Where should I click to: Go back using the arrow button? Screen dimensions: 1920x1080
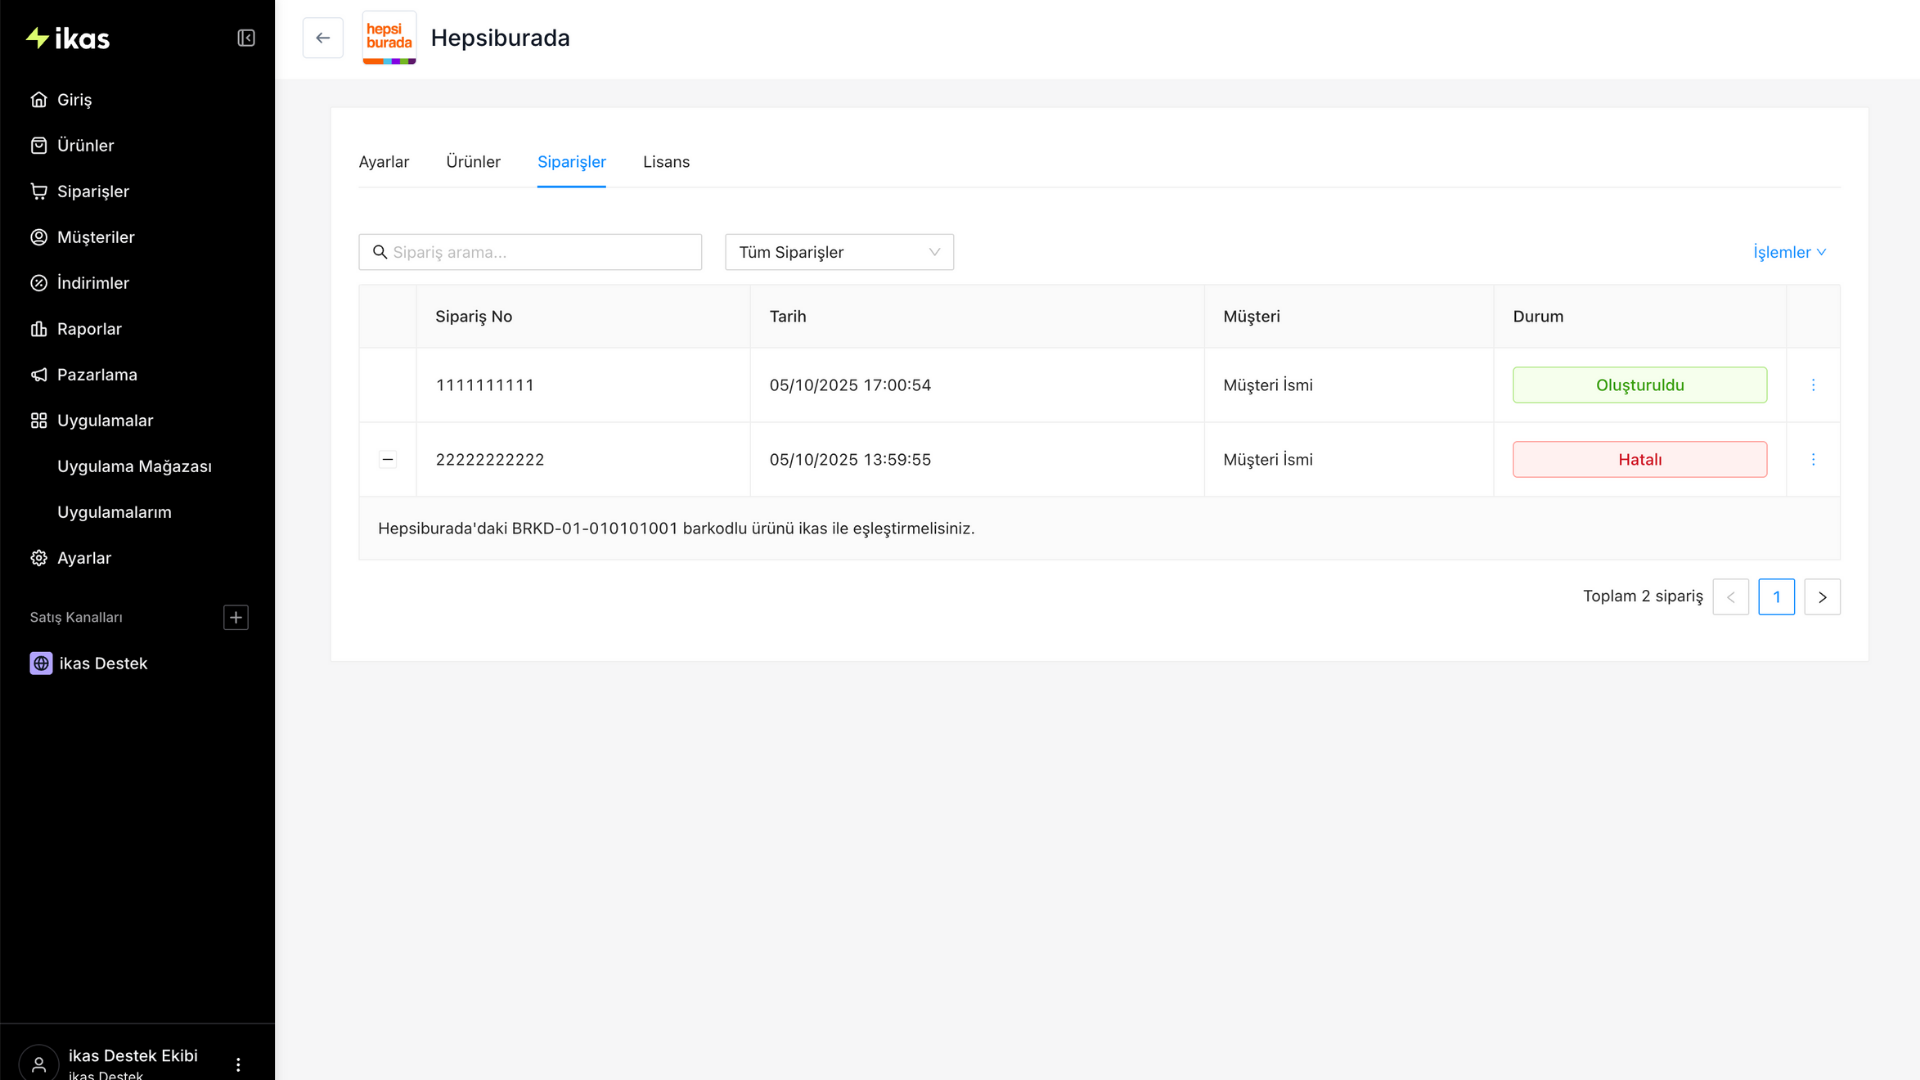(323, 38)
